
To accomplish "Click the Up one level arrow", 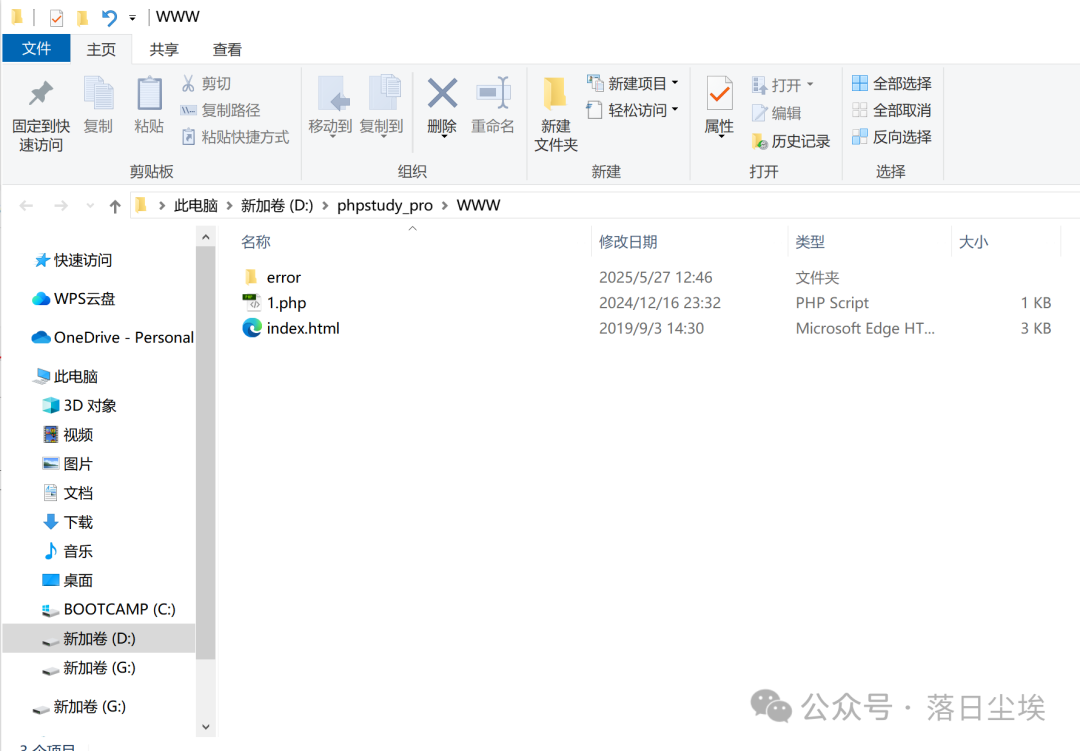I will pyautogui.click(x=115, y=206).
